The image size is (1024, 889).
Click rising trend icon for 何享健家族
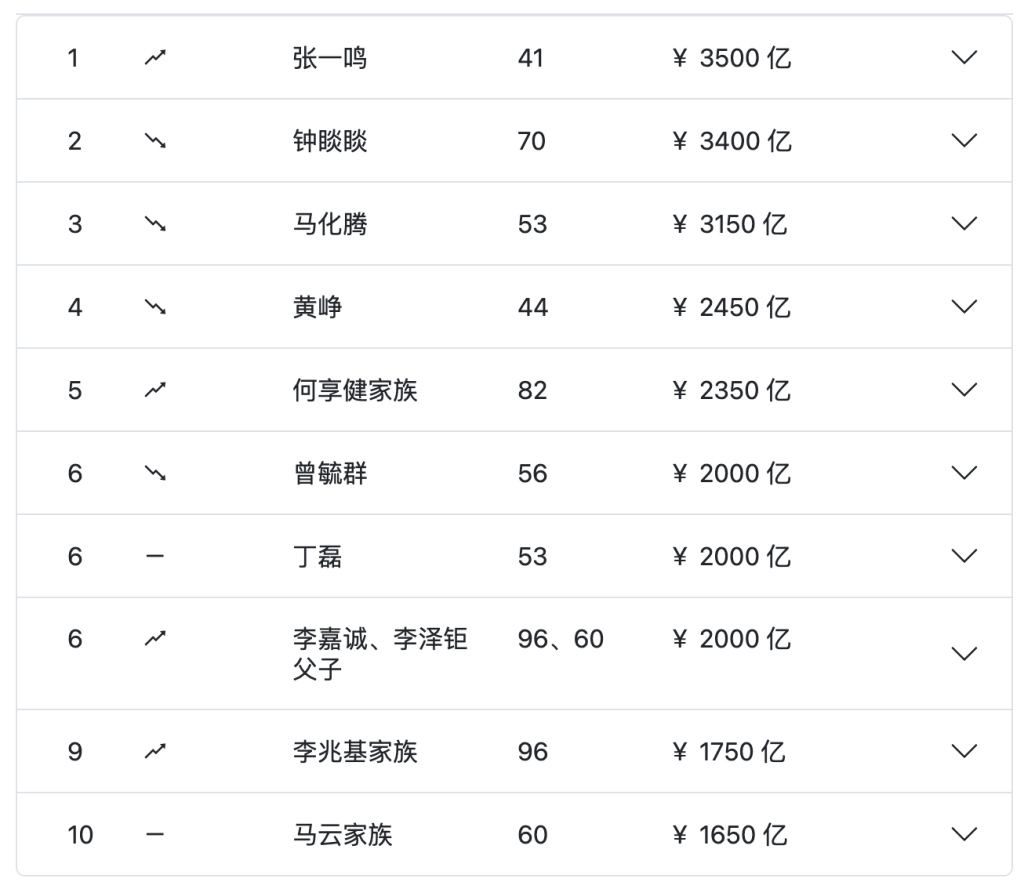(155, 390)
